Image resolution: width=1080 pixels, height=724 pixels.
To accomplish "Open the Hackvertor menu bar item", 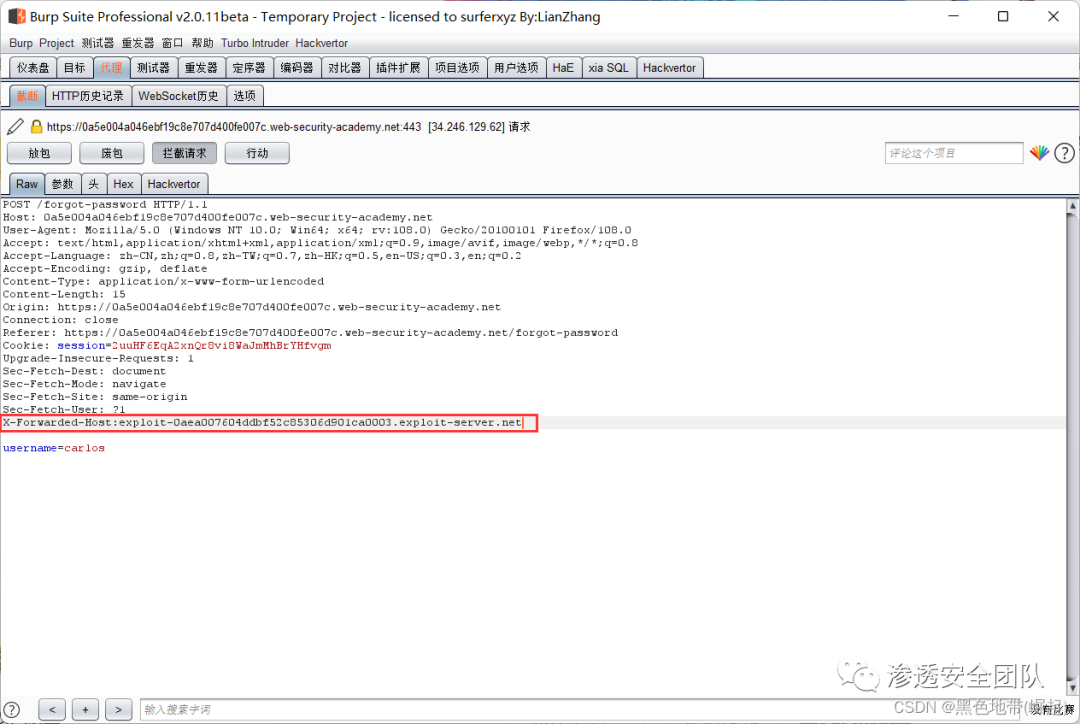I will tap(322, 43).
